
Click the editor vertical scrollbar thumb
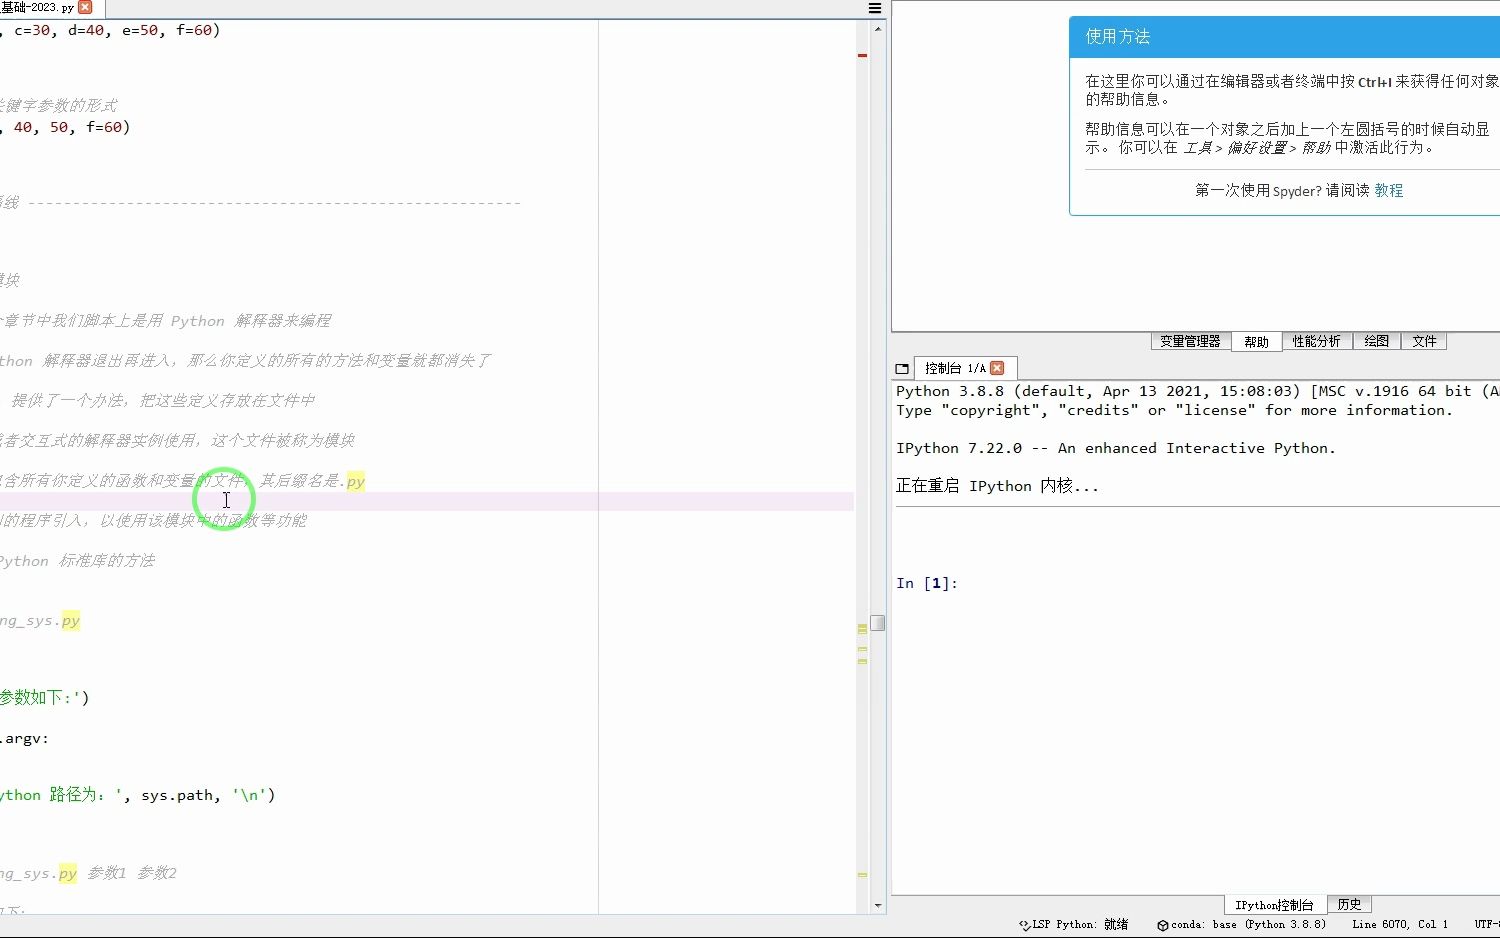(878, 623)
